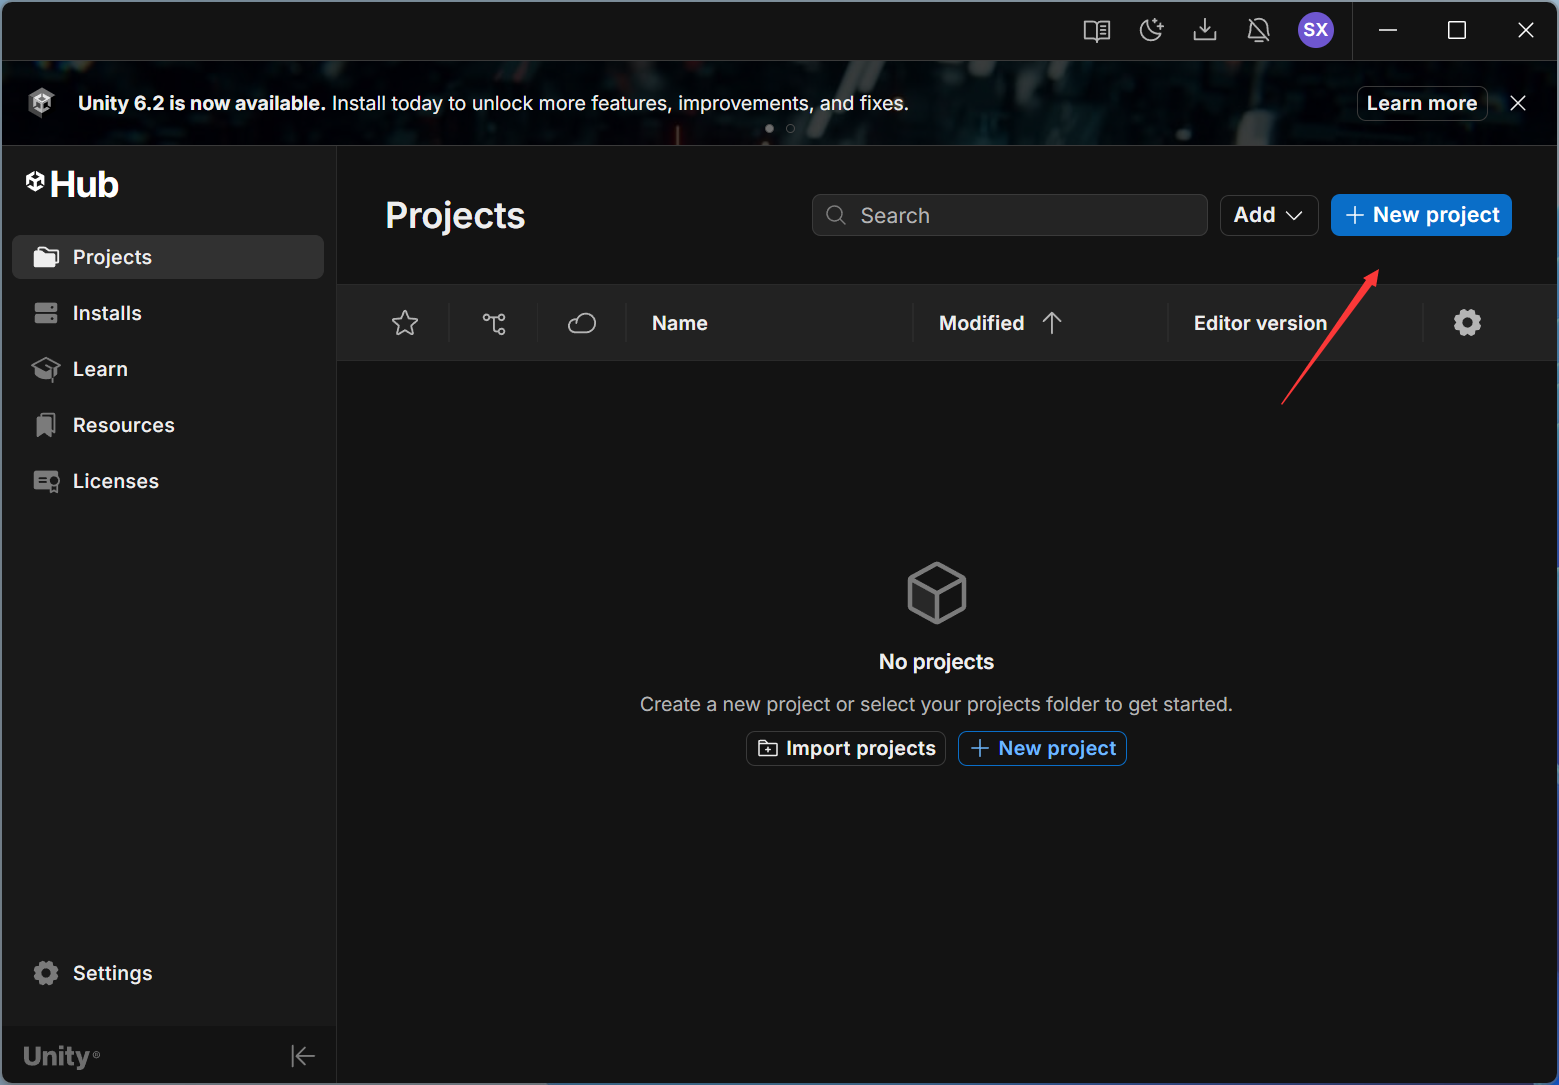Viewport: 1559px width, 1085px height.
Task: Open the SX account avatar
Action: click(1316, 30)
